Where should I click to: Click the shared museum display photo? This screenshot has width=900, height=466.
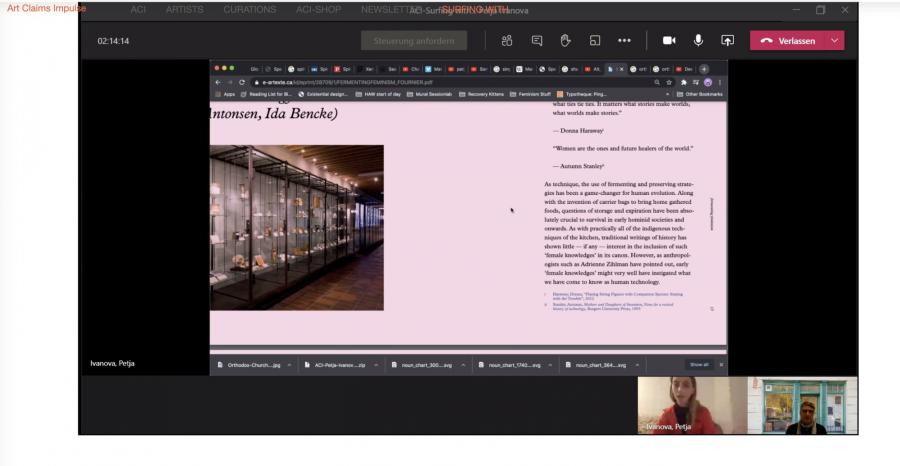coord(297,227)
